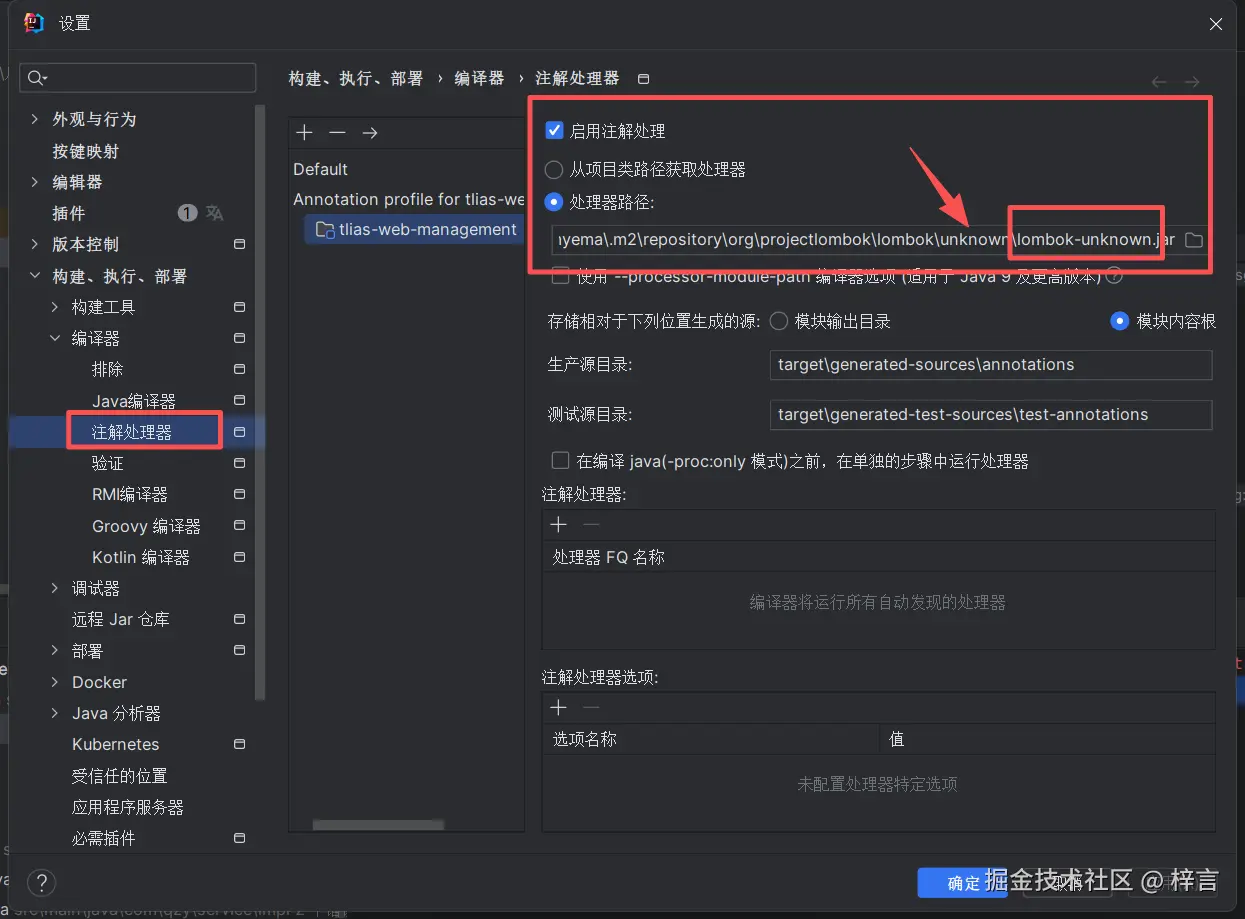Click the navigate forward arrow icon
This screenshot has width=1245, height=919.
pyautogui.click(x=1191, y=82)
